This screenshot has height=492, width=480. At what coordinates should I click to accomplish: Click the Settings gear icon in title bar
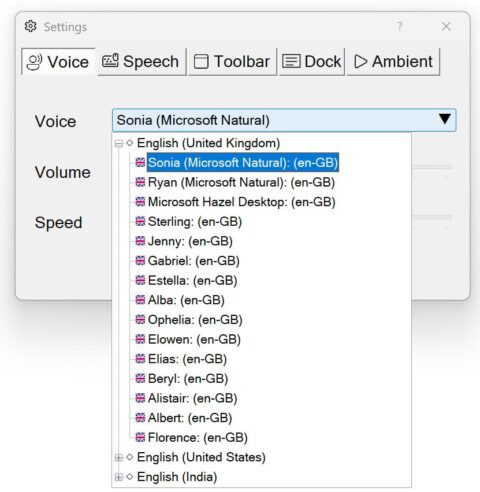point(31,26)
